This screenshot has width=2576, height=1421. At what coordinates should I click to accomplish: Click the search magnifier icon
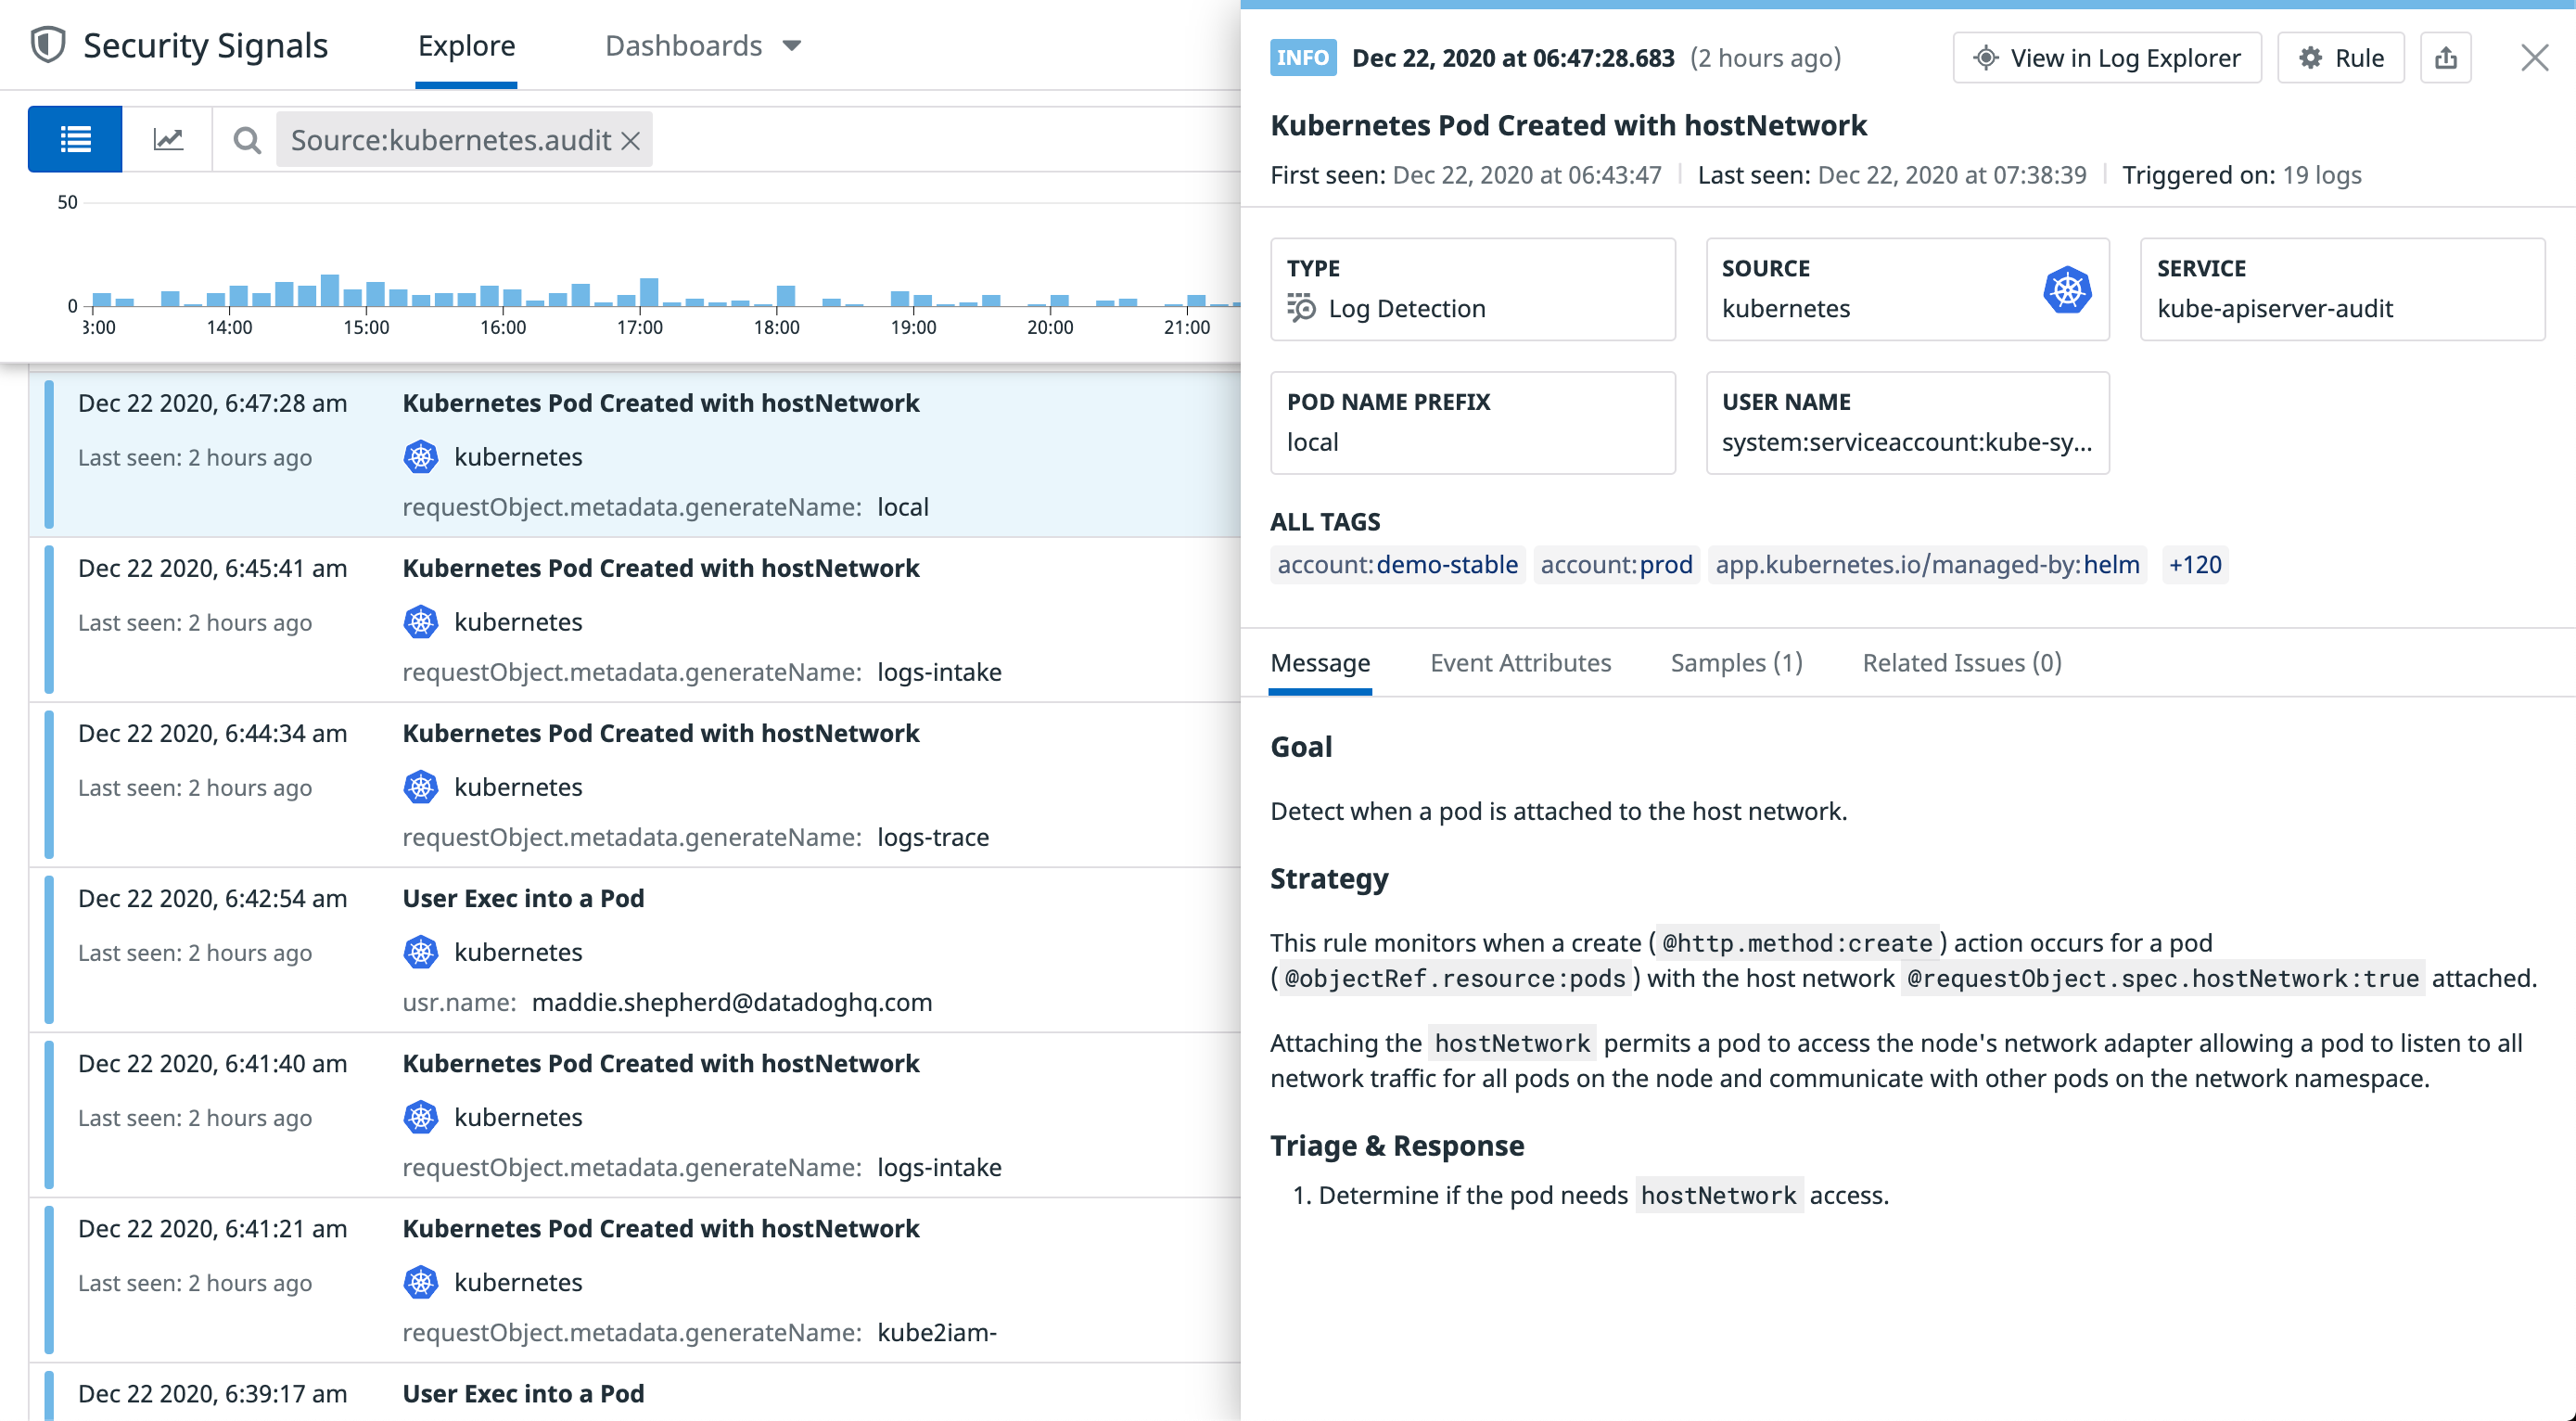(x=247, y=140)
